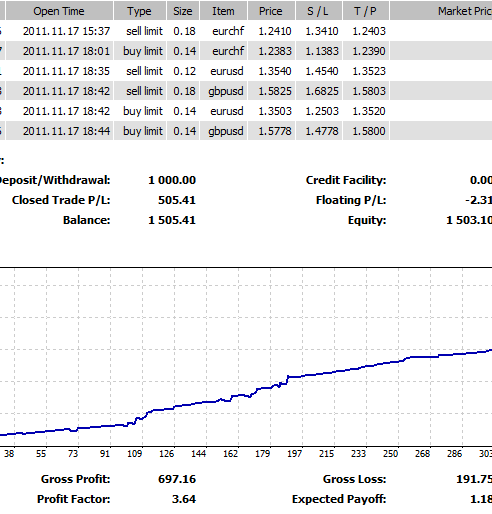Click price value 1.5825

pos(275,91)
